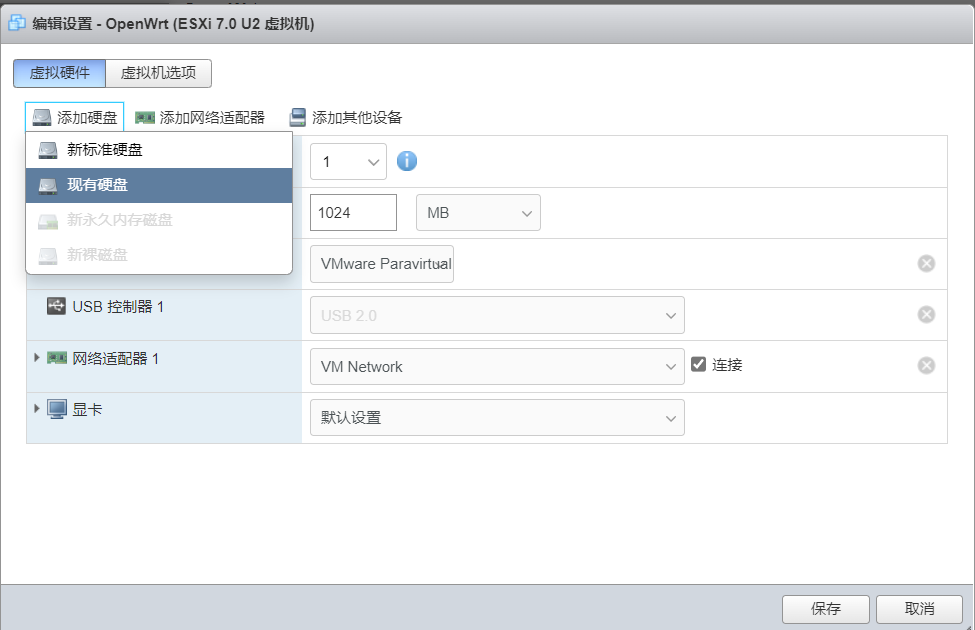Switch to the 虚拟硬件 tab
The height and width of the screenshot is (630, 975).
click(x=60, y=73)
